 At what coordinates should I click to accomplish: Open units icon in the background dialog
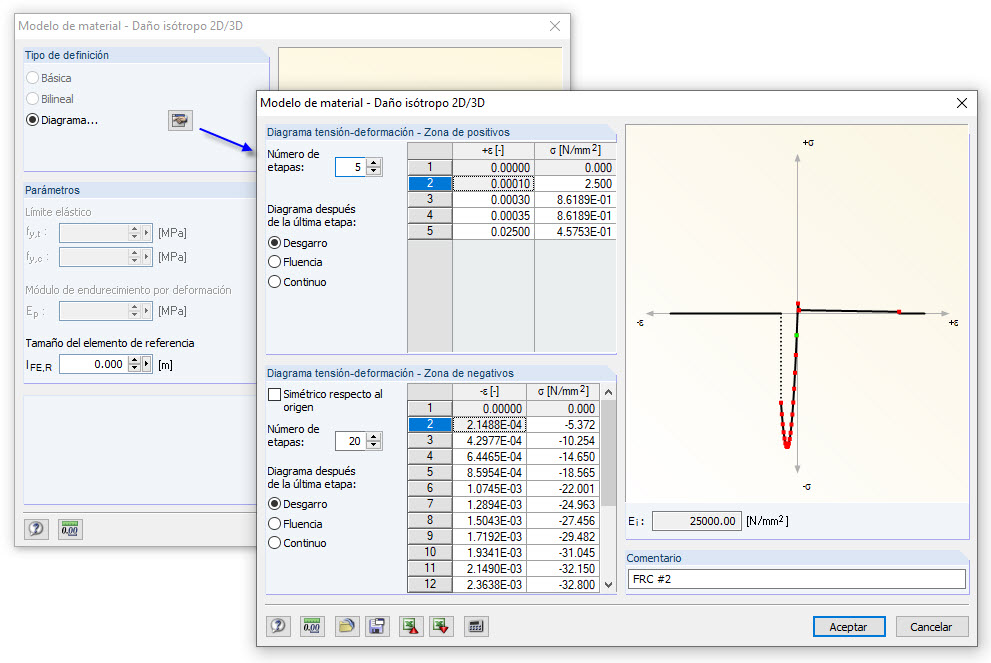coord(70,529)
